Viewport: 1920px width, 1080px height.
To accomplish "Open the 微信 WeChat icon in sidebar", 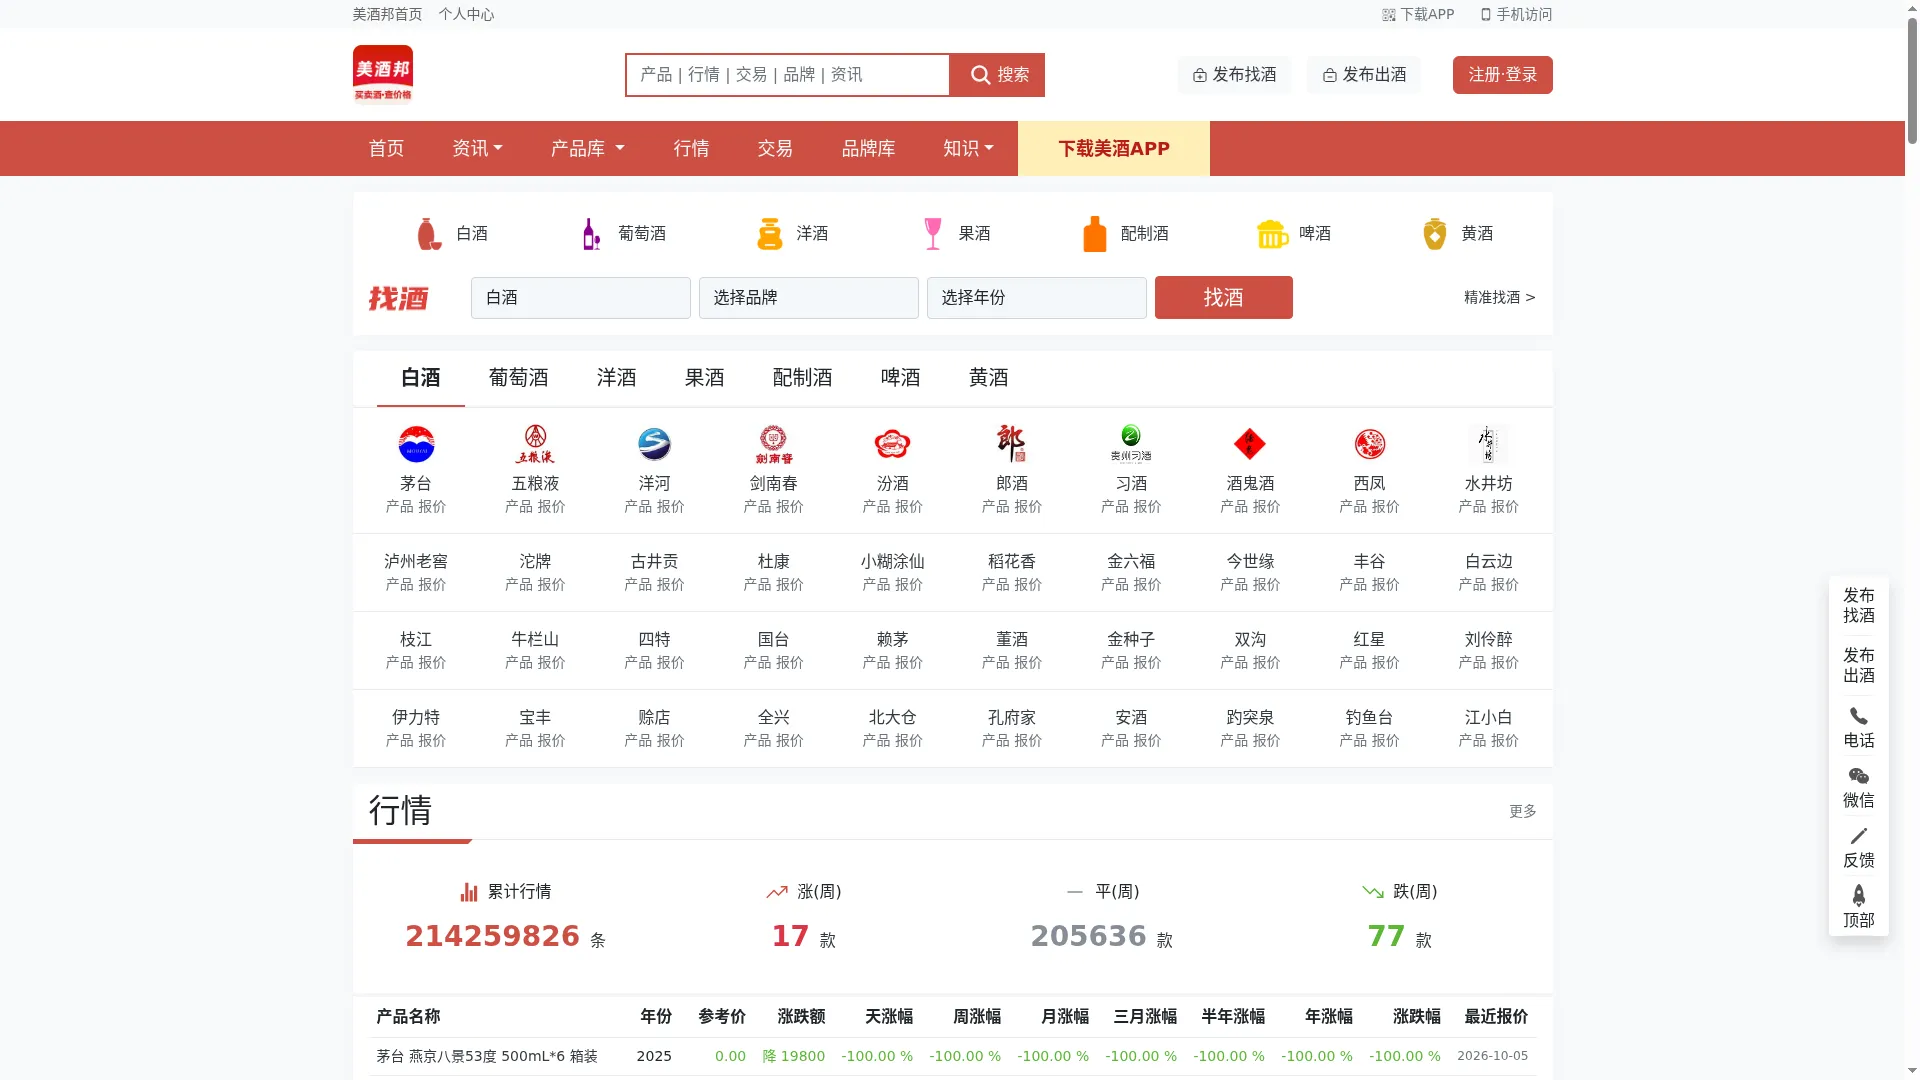I will click(1859, 776).
